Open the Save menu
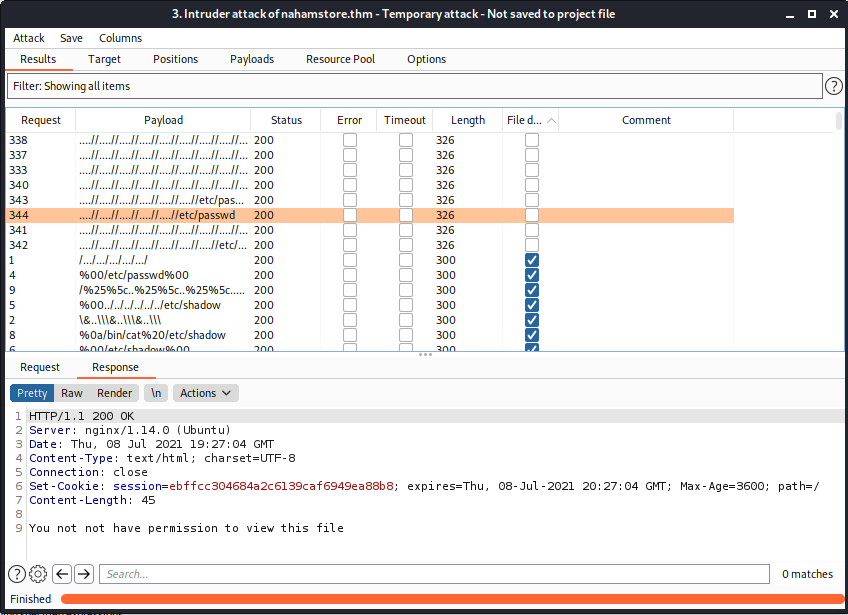Screen dimensions: 848x615 [71, 38]
